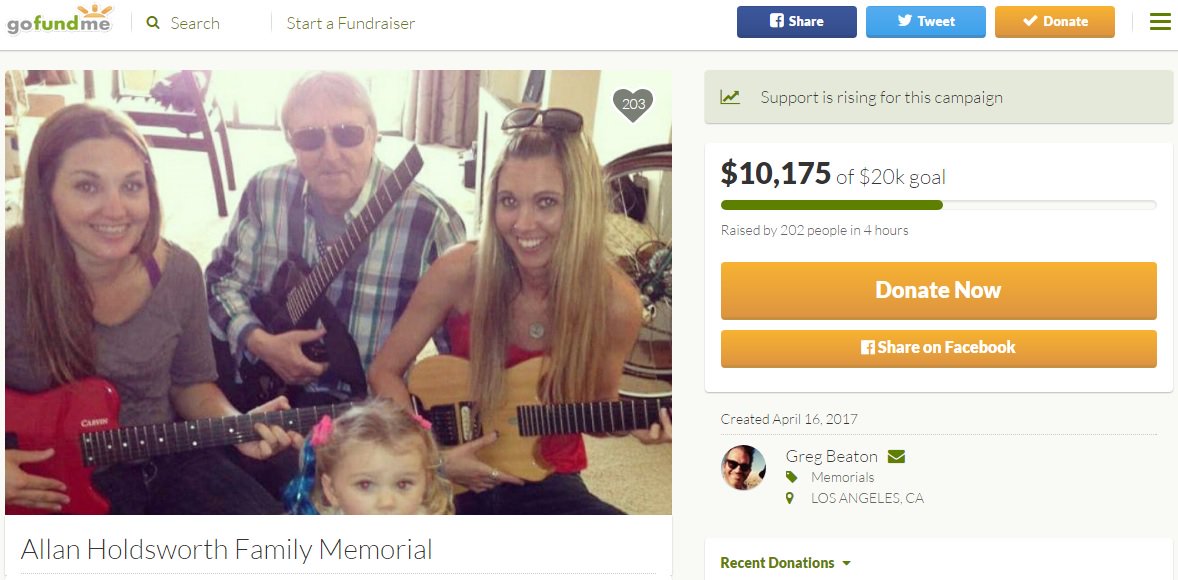Viewport: 1178px width, 580px height.
Task: Click Greg Beaton's profile picture
Action: click(x=743, y=467)
